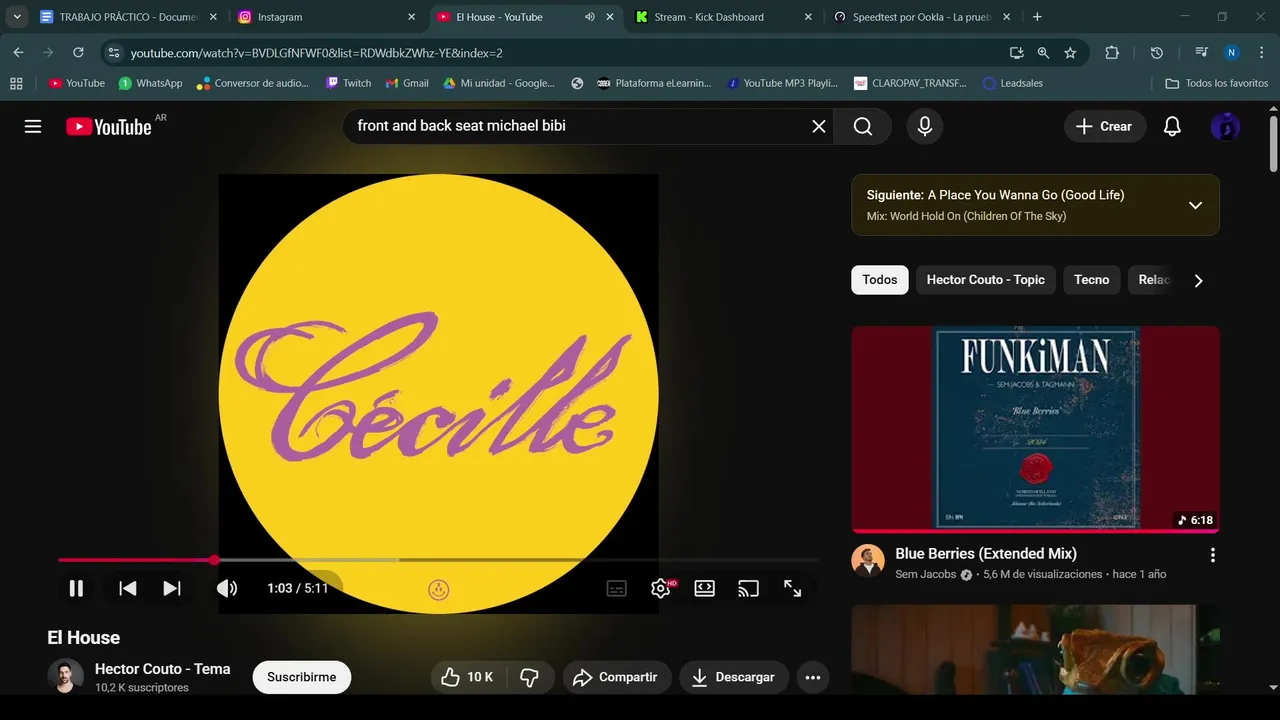Open the Hector Couto - Tema channel
This screenshot has width=1280, height=720.
pyautogui.click(x=162, y=669)
